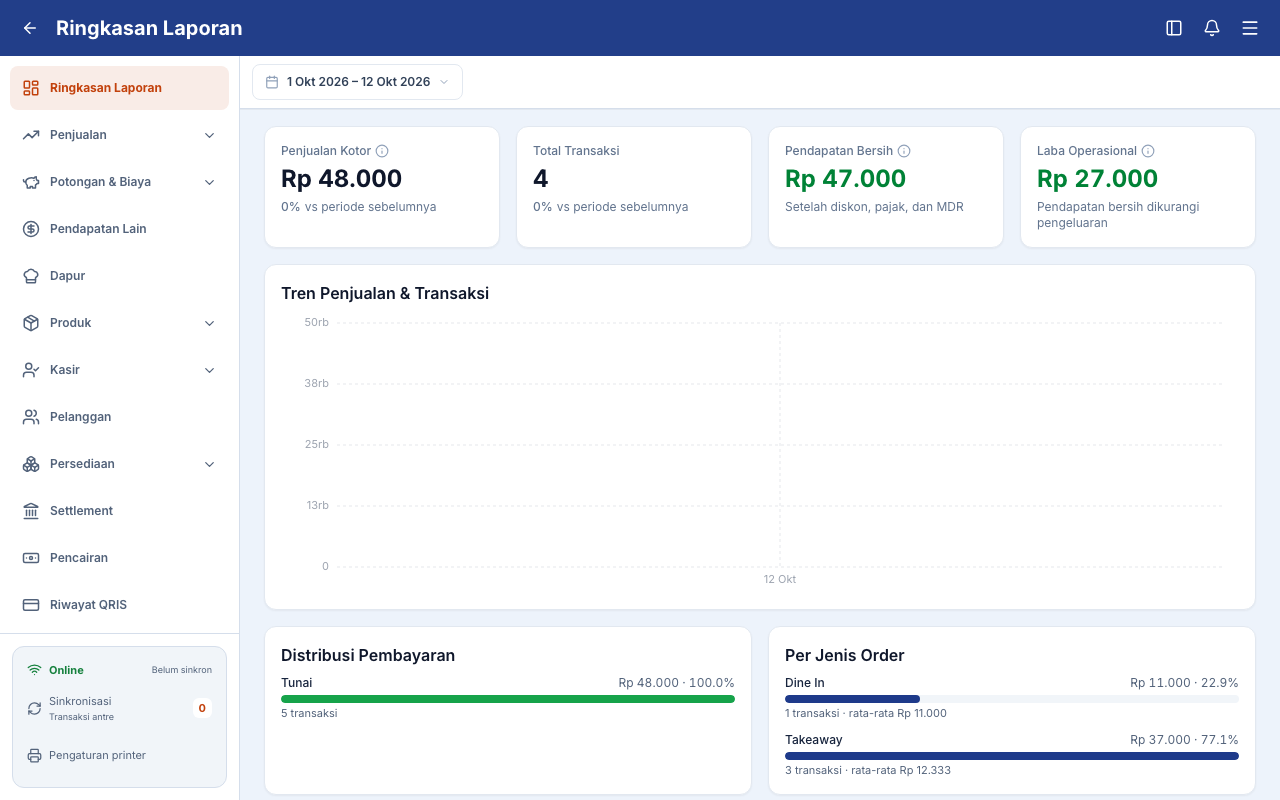Click info icon beside Laba Operasional
Viewport: 1280px width, 800px height.
[1148, 151]
